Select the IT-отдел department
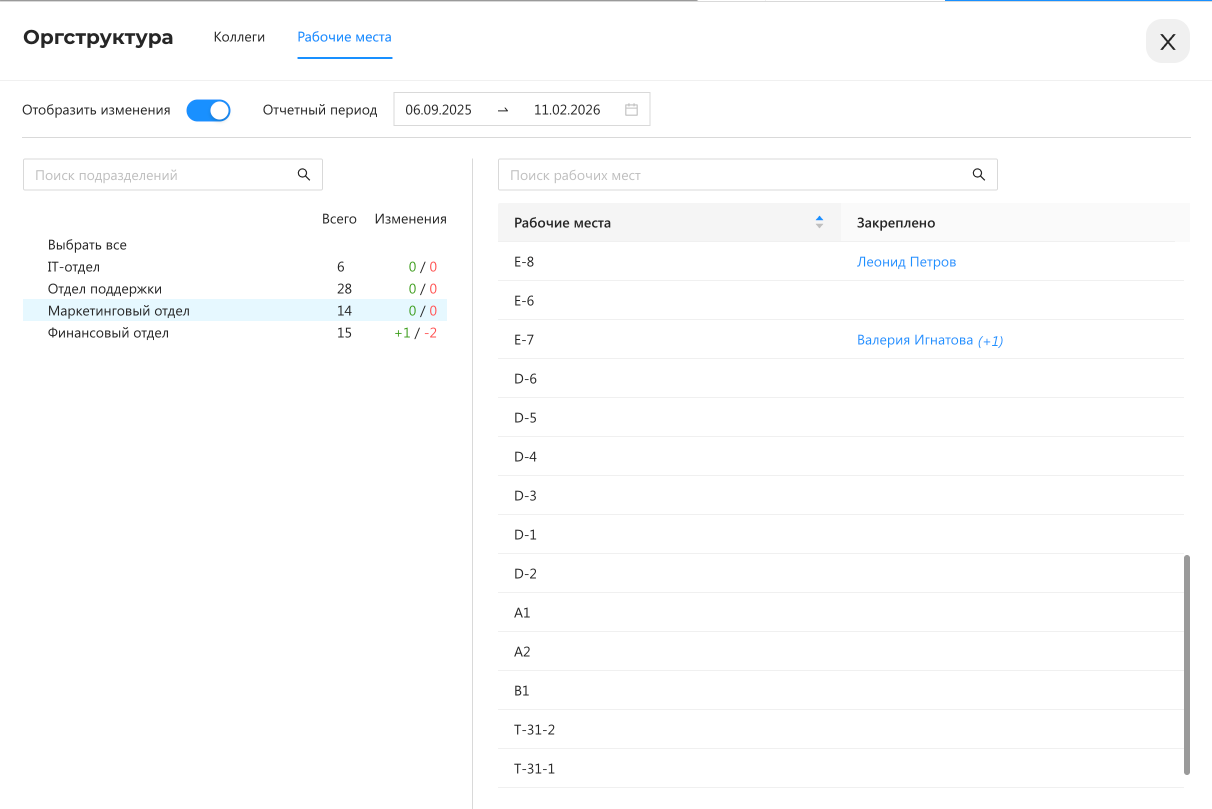Viewport: 1212px width, 809px height. (x=74, y=267)
